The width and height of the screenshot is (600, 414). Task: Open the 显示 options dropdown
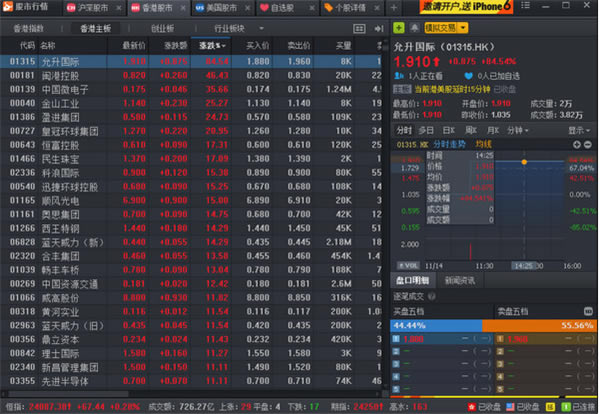click(x=579, y=130)
